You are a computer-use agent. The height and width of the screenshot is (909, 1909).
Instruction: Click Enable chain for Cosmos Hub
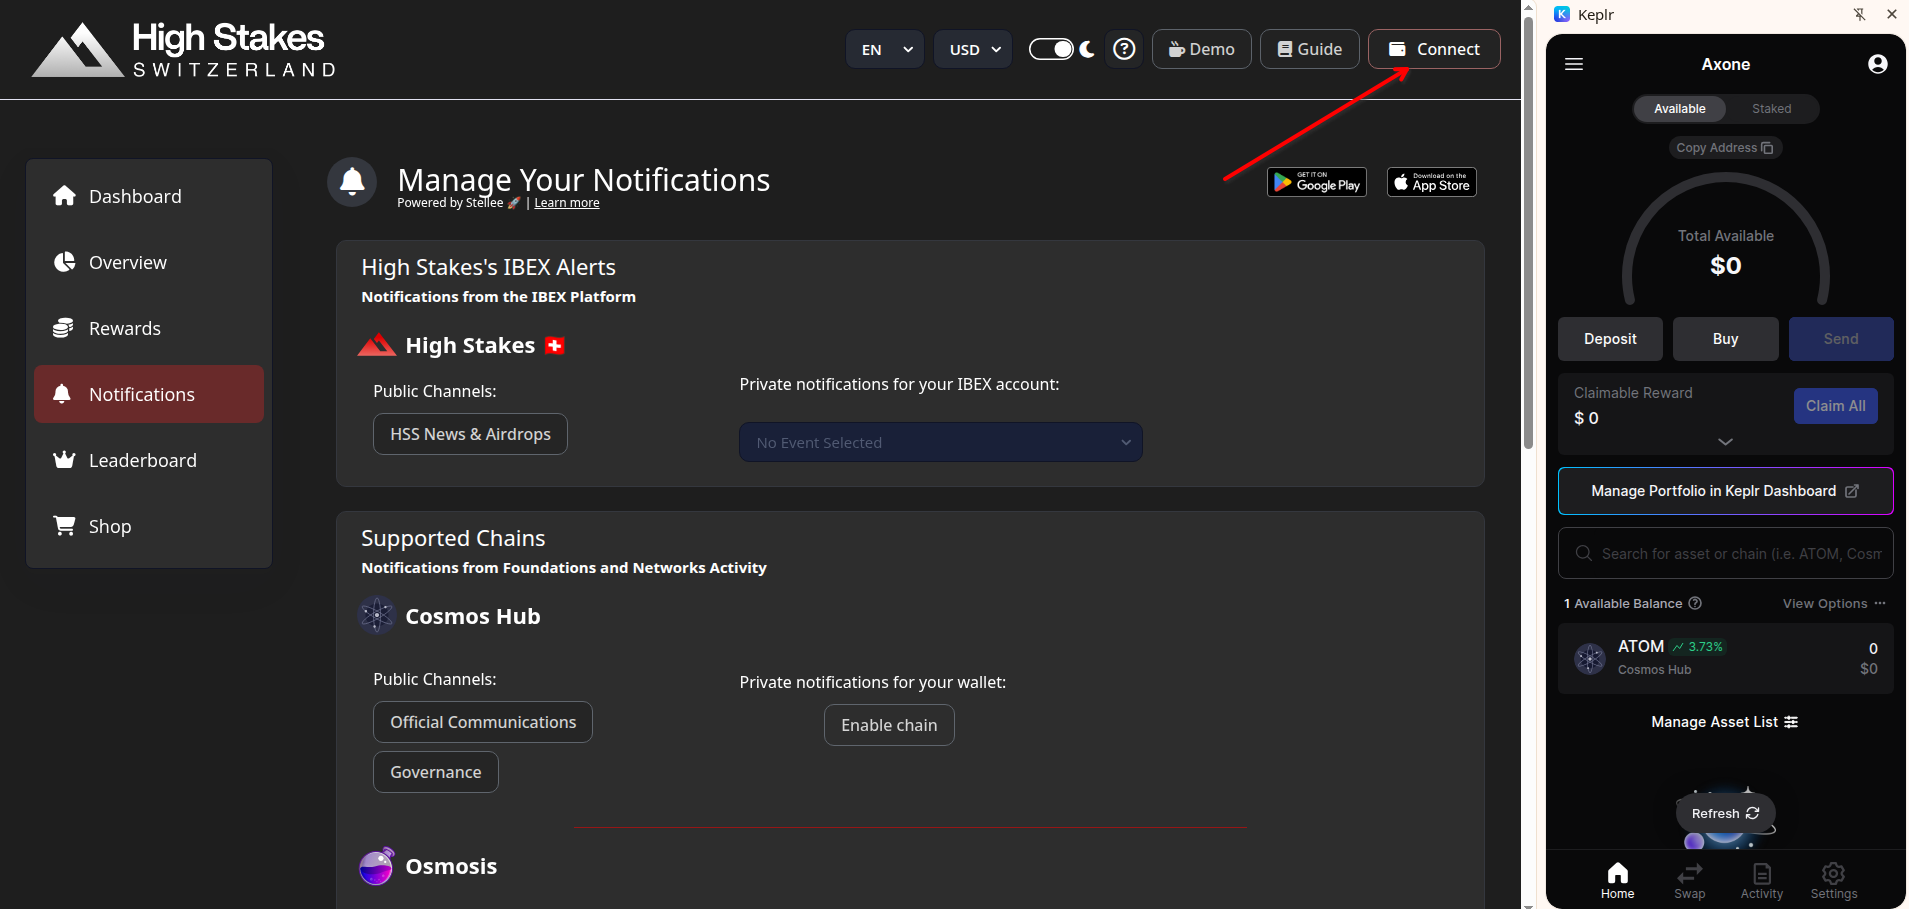[889, 725]
